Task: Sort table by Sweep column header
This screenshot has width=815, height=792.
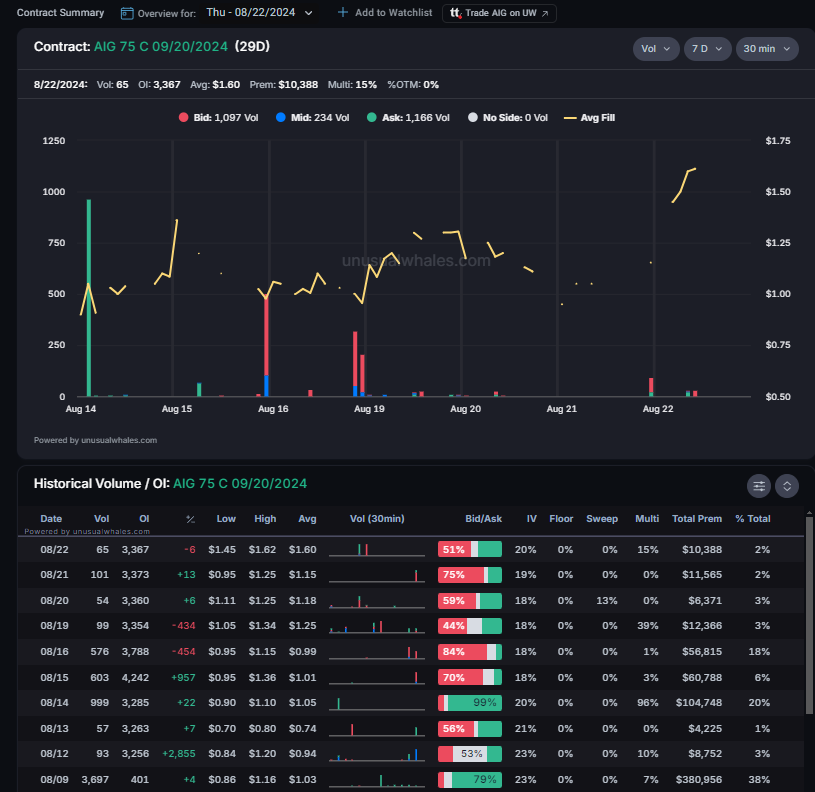Action: 602,519
